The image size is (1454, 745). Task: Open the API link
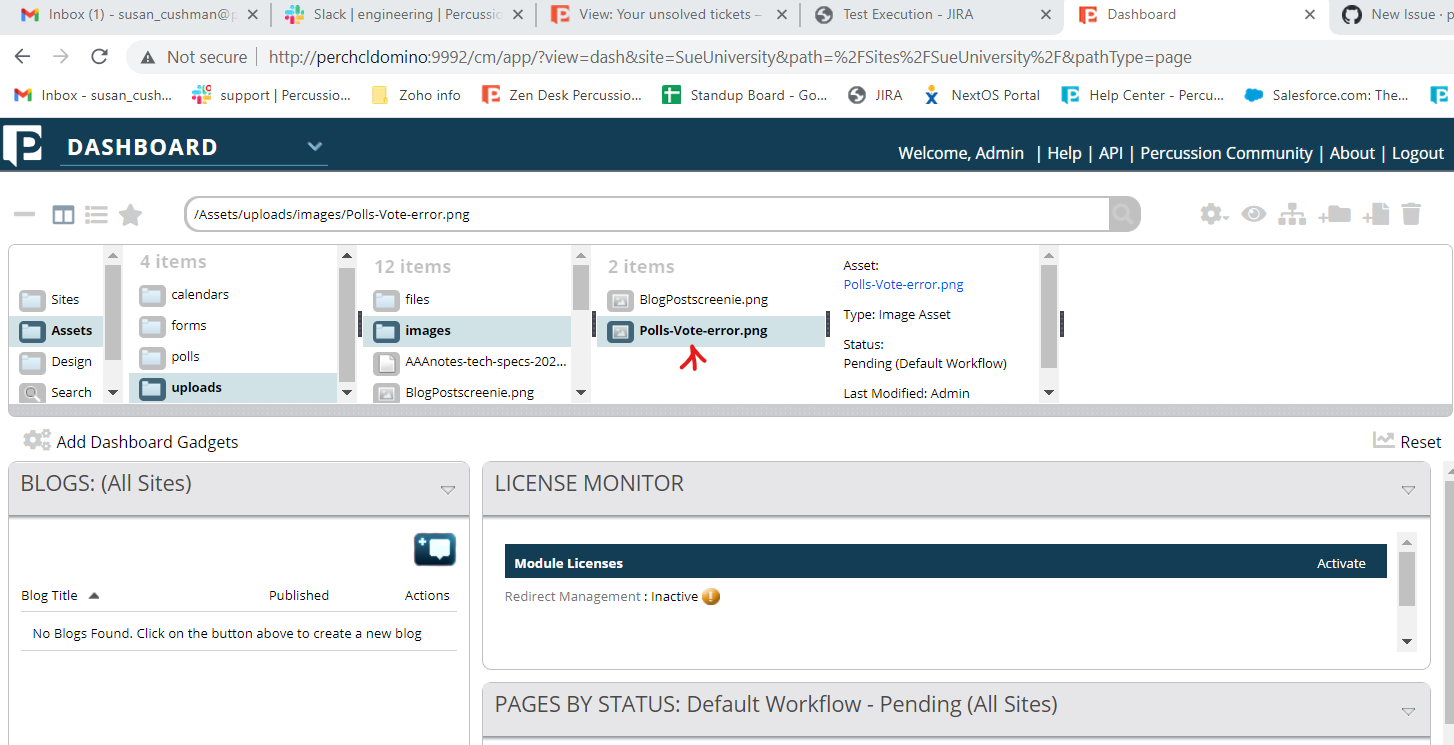tap(1110, 153)
